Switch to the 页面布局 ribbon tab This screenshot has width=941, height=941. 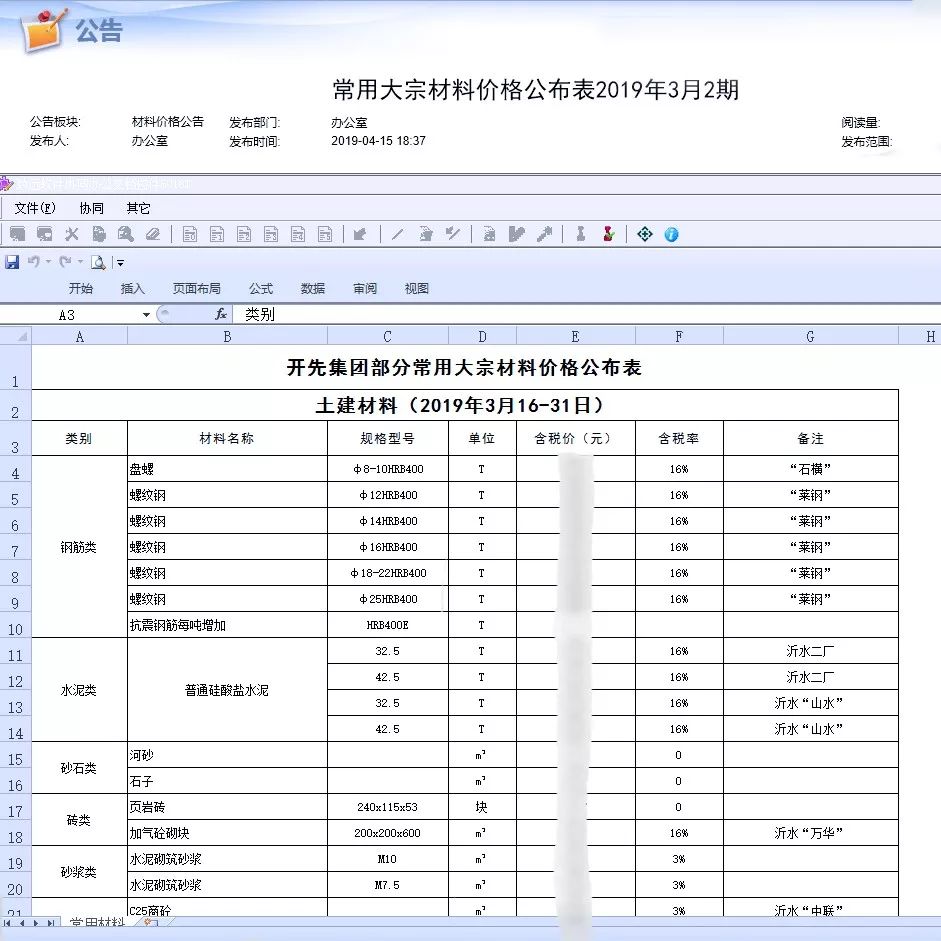(x=196, y=289)
